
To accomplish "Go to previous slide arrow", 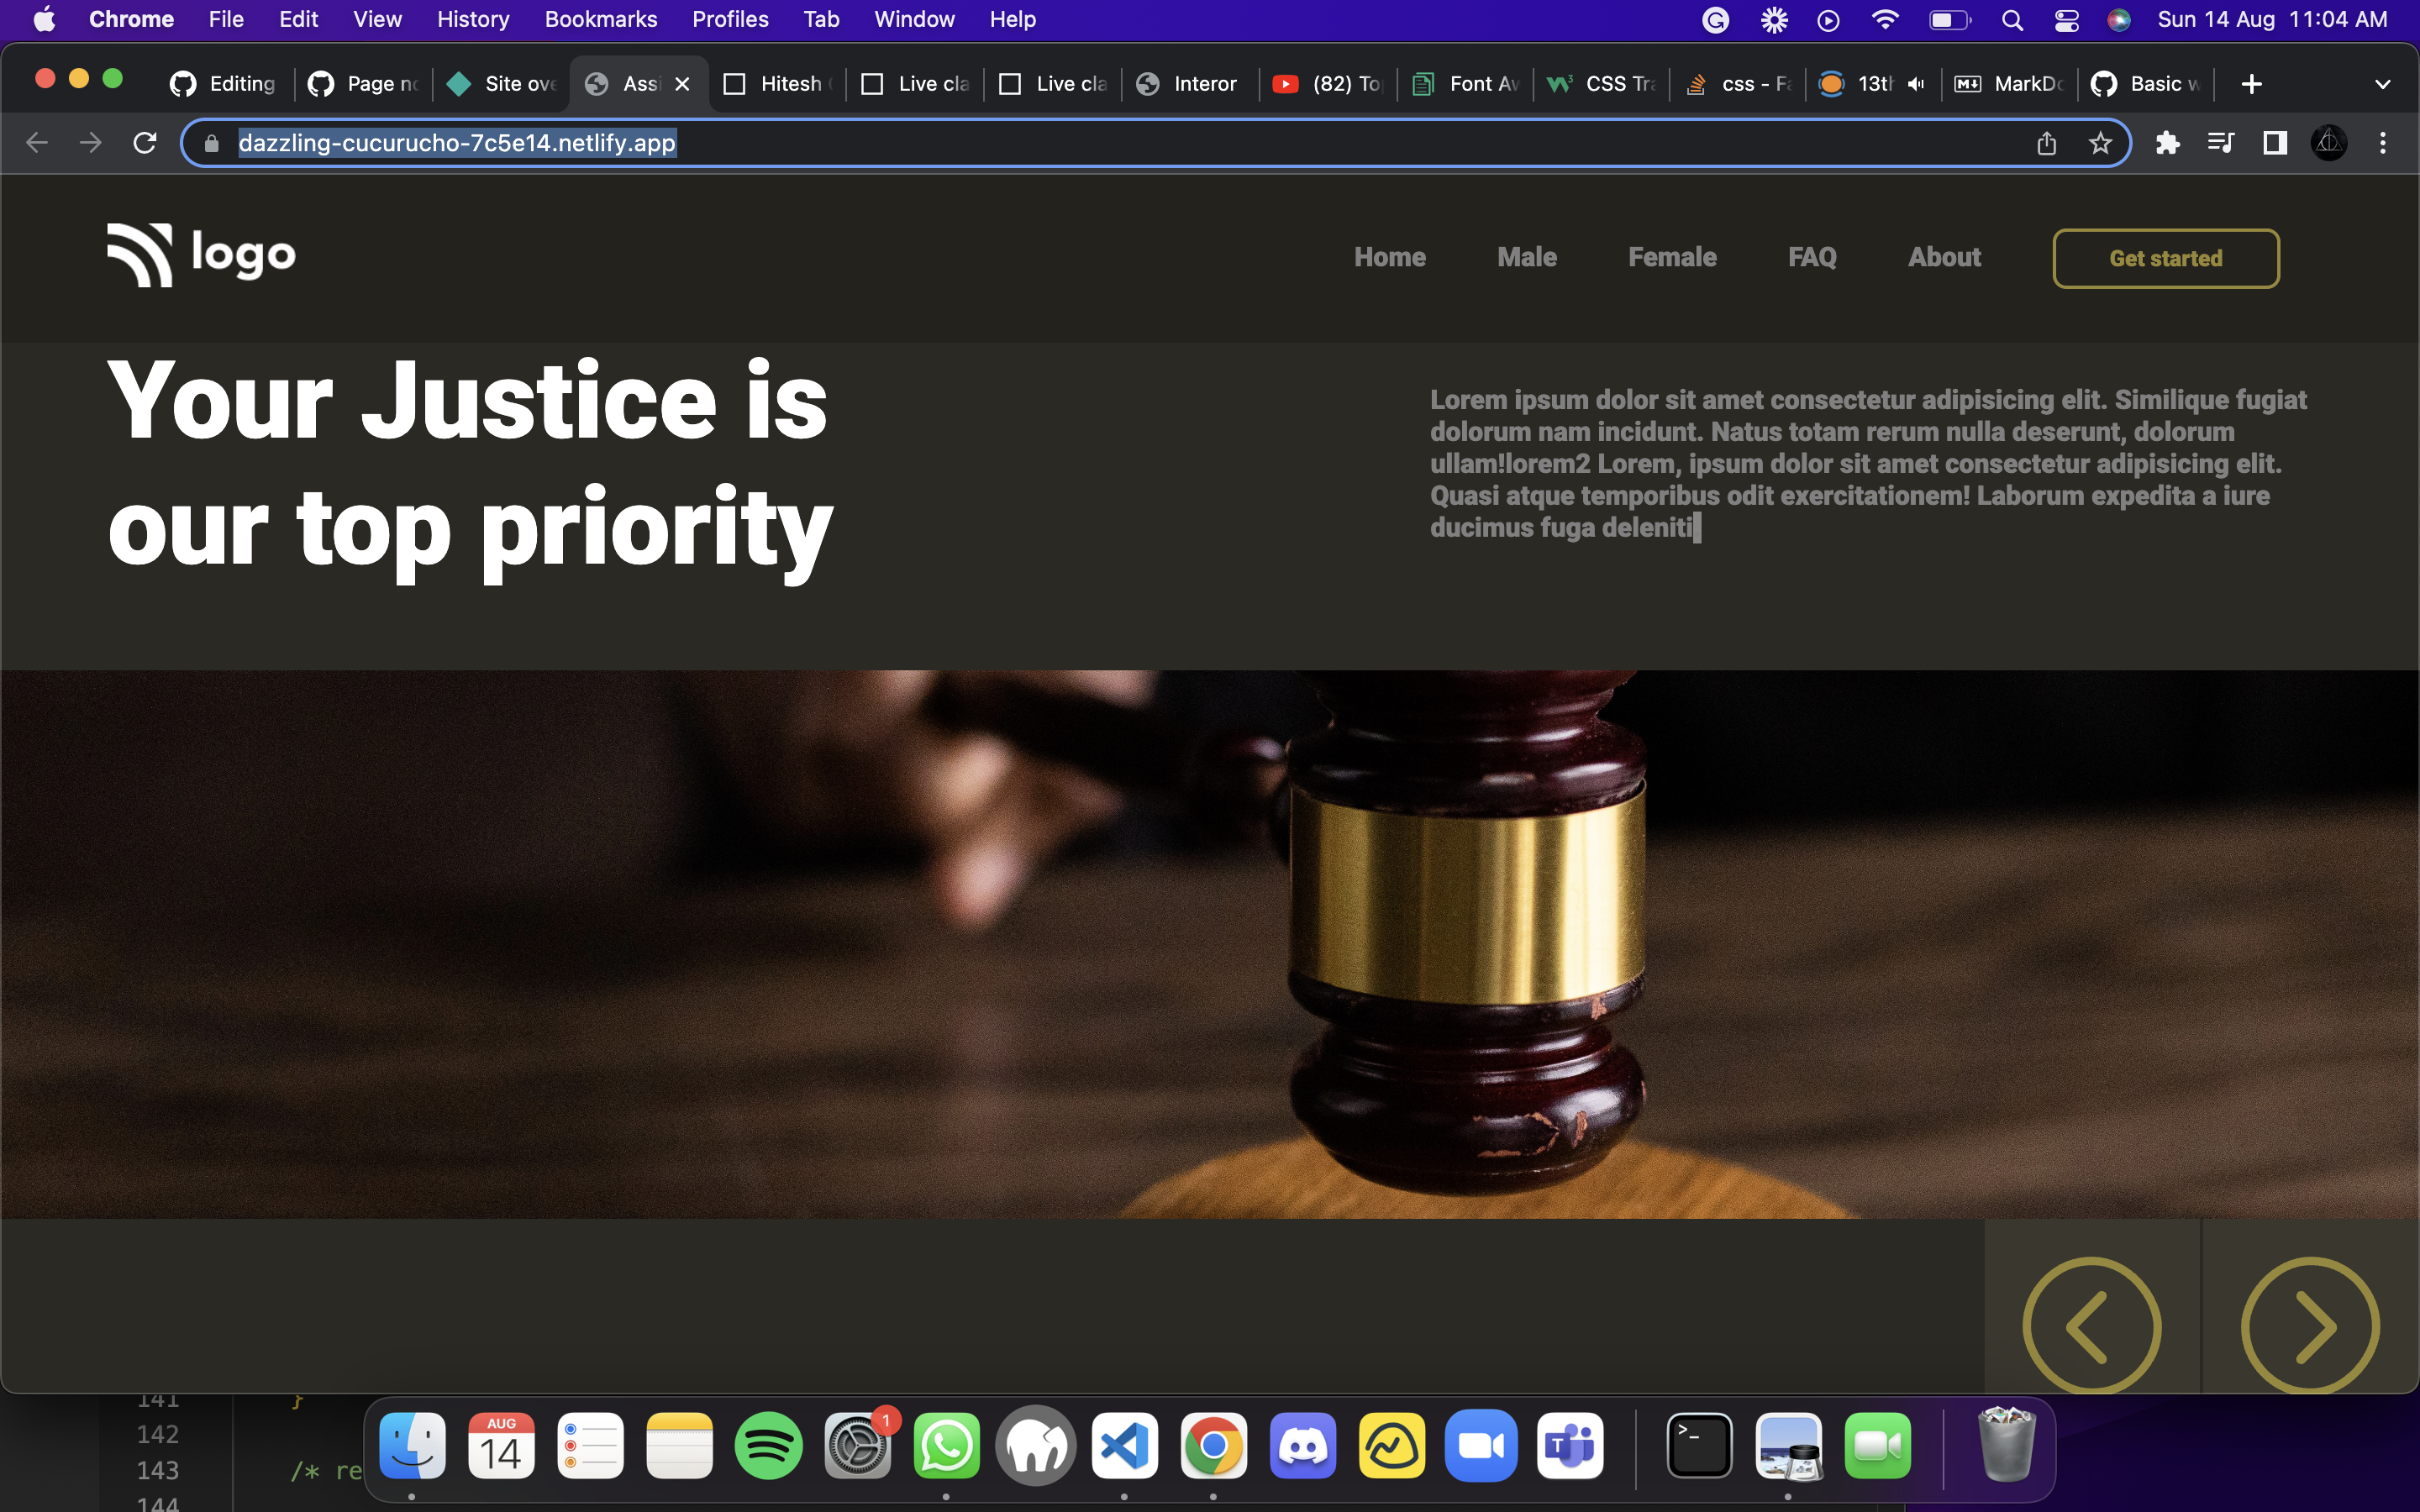I will pyautogui.click(x=2091, y=1325).
